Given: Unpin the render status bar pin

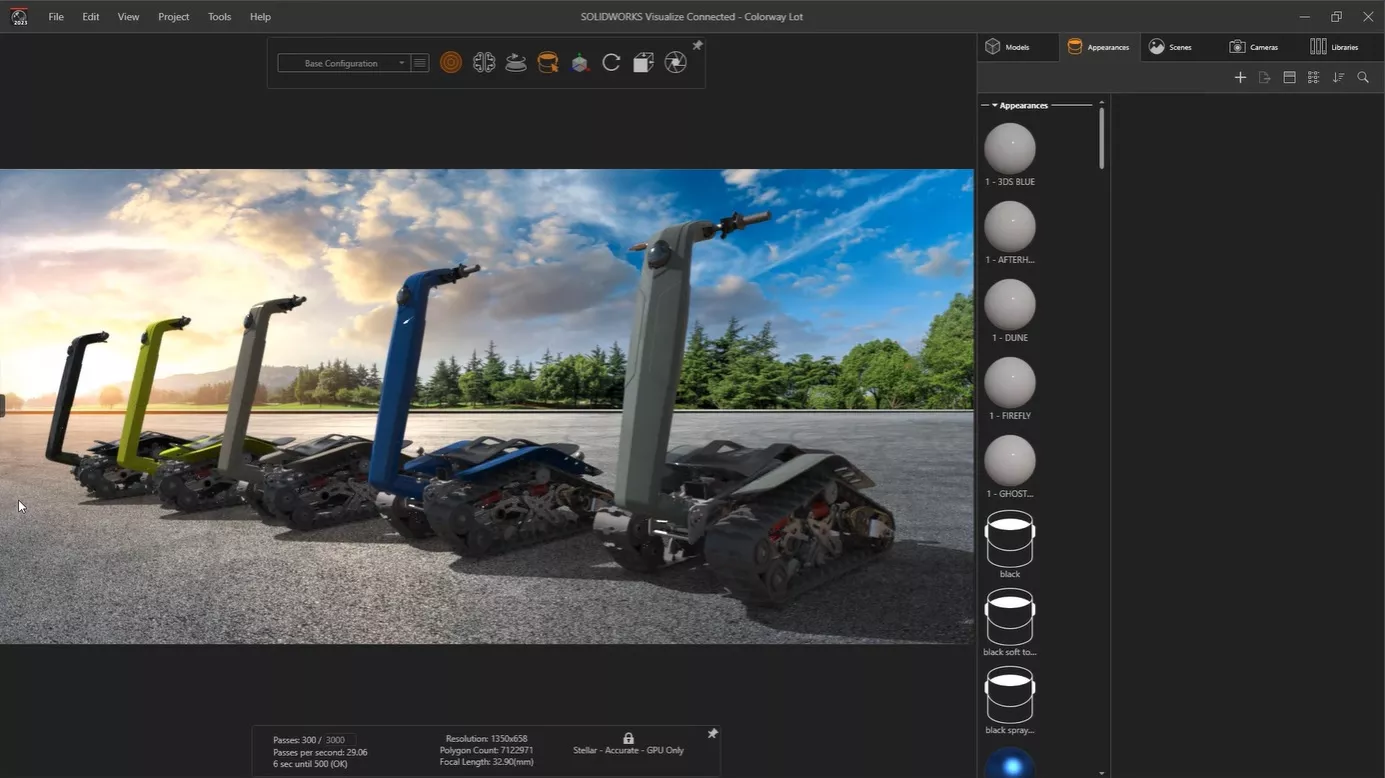Looking at the screenshot, I should click(x=712, y=734).
